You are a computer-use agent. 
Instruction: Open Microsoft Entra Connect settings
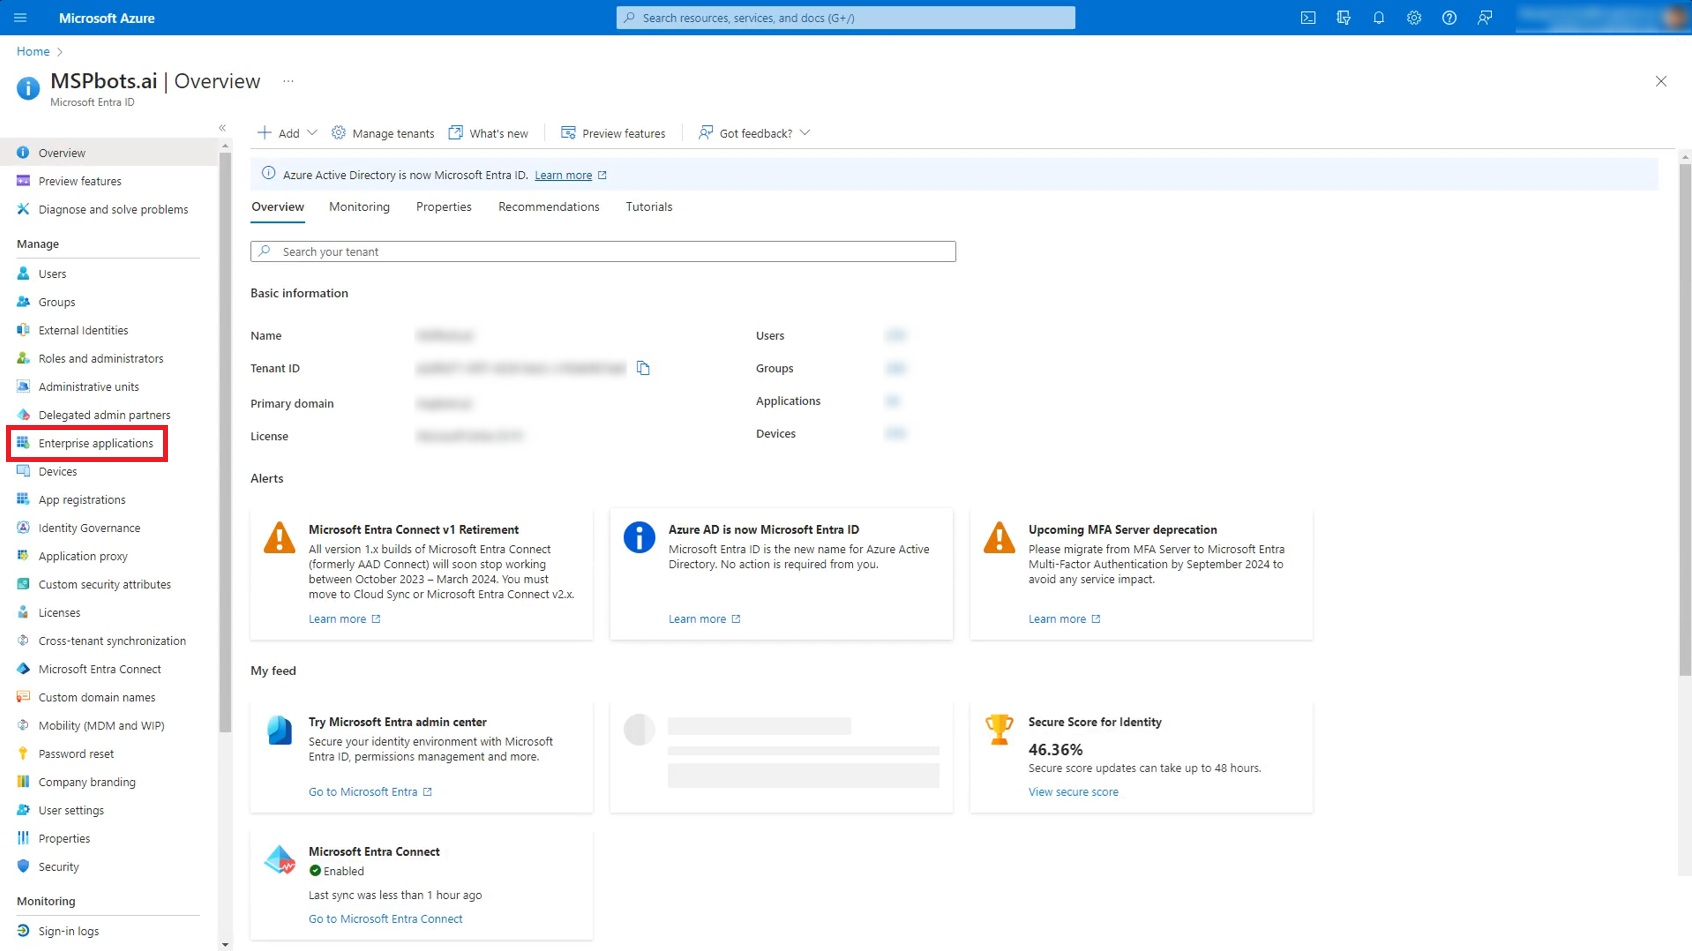99,668
